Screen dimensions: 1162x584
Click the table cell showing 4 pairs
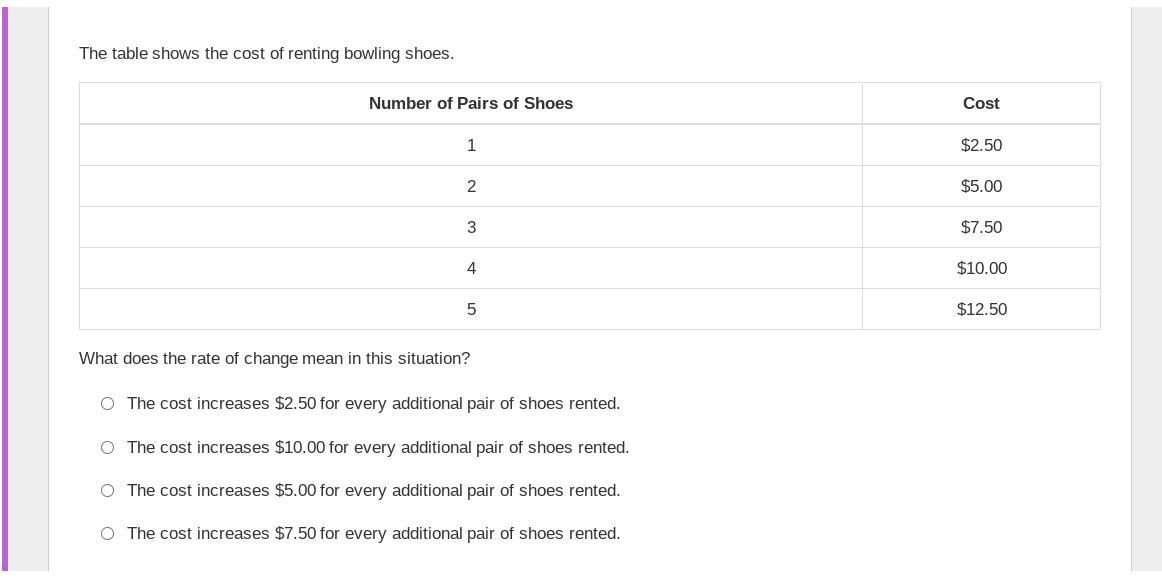tap(471, 269)
